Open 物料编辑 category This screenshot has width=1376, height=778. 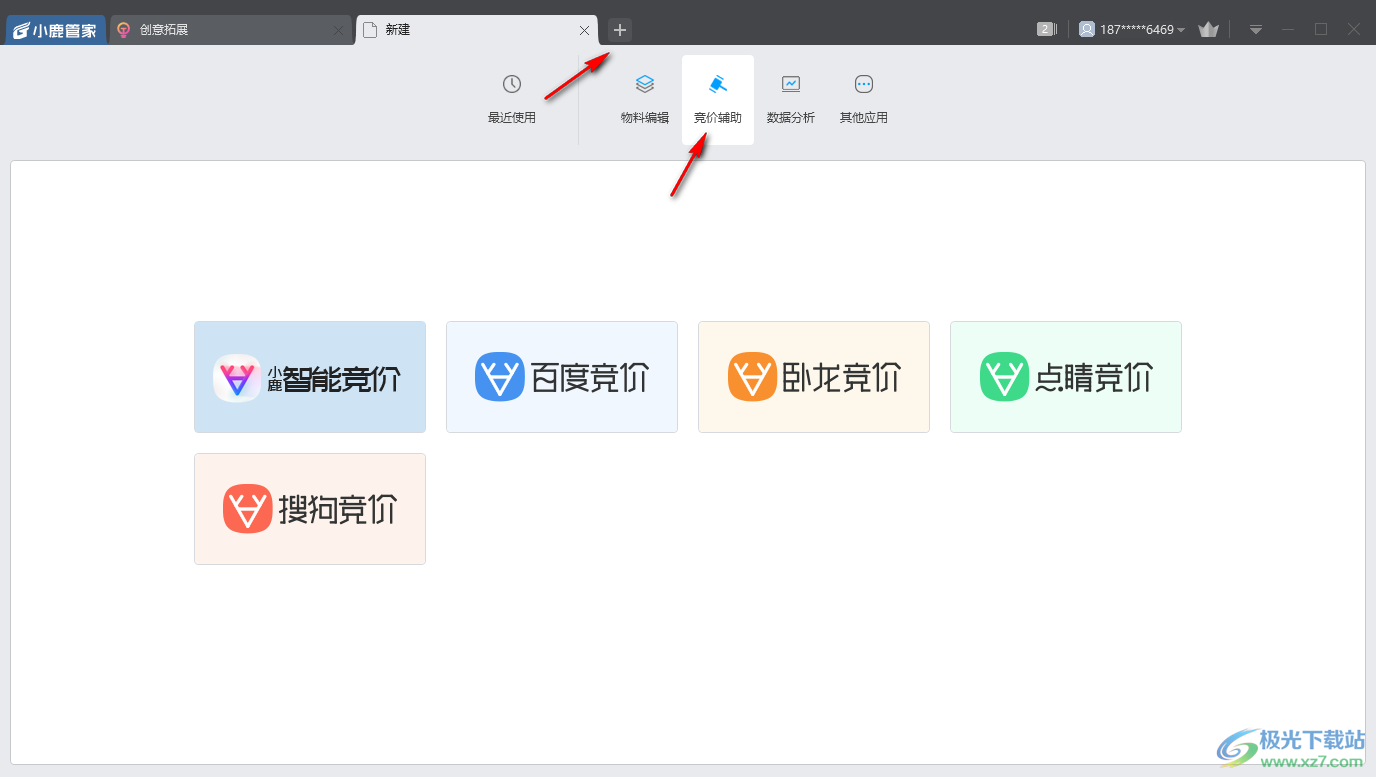(x=645, y=99)
